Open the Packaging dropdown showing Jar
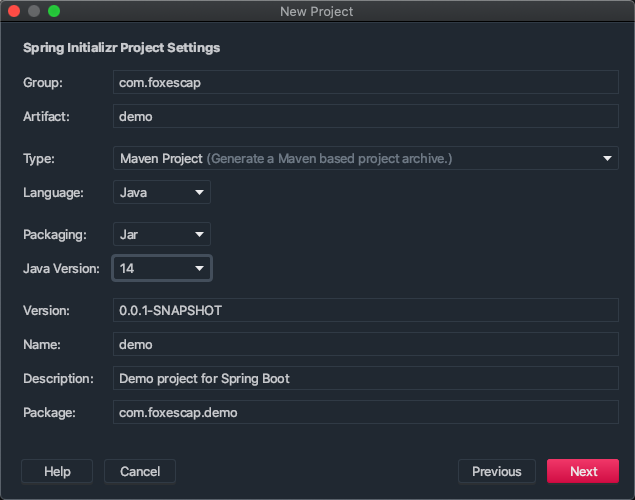 click(x=161, y=234)
